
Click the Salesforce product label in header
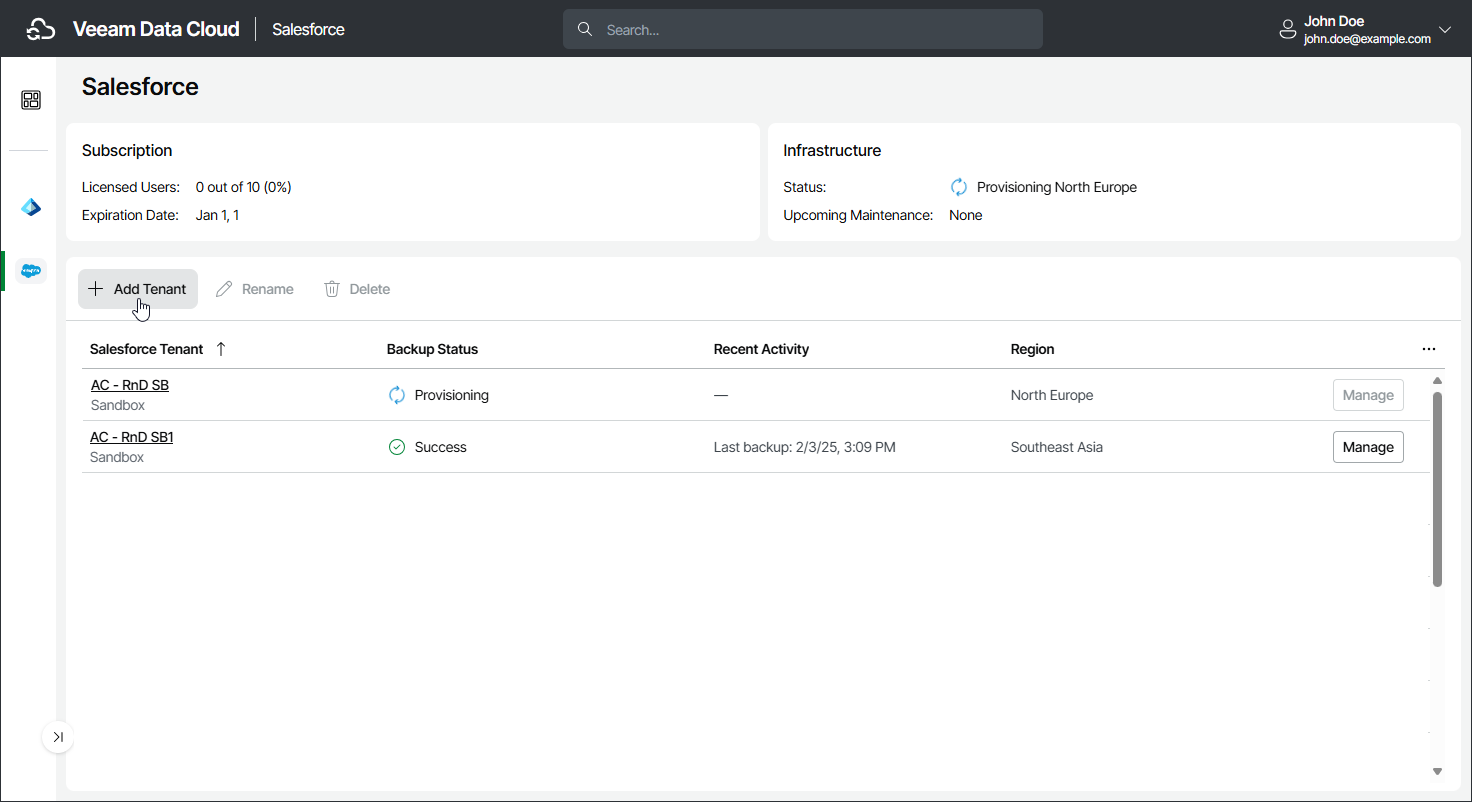point(308,30)
